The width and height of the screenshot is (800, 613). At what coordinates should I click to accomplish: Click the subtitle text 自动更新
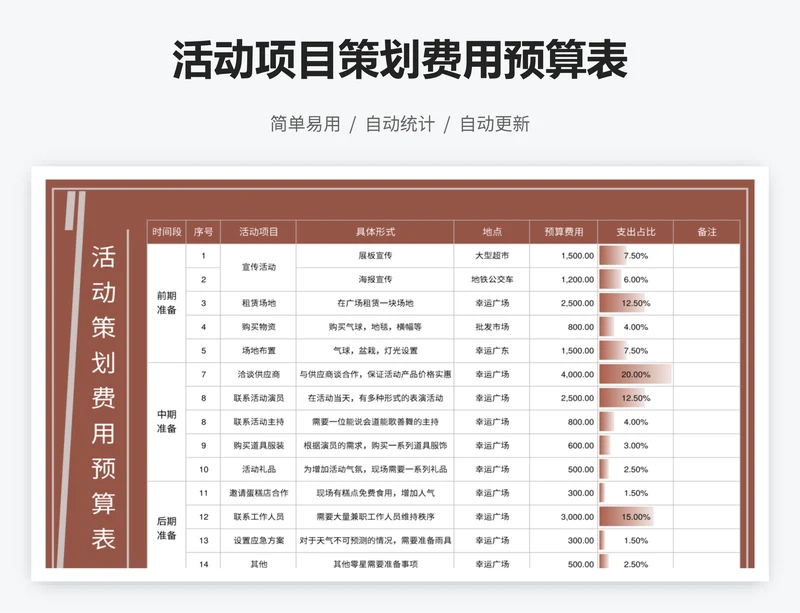495,124
